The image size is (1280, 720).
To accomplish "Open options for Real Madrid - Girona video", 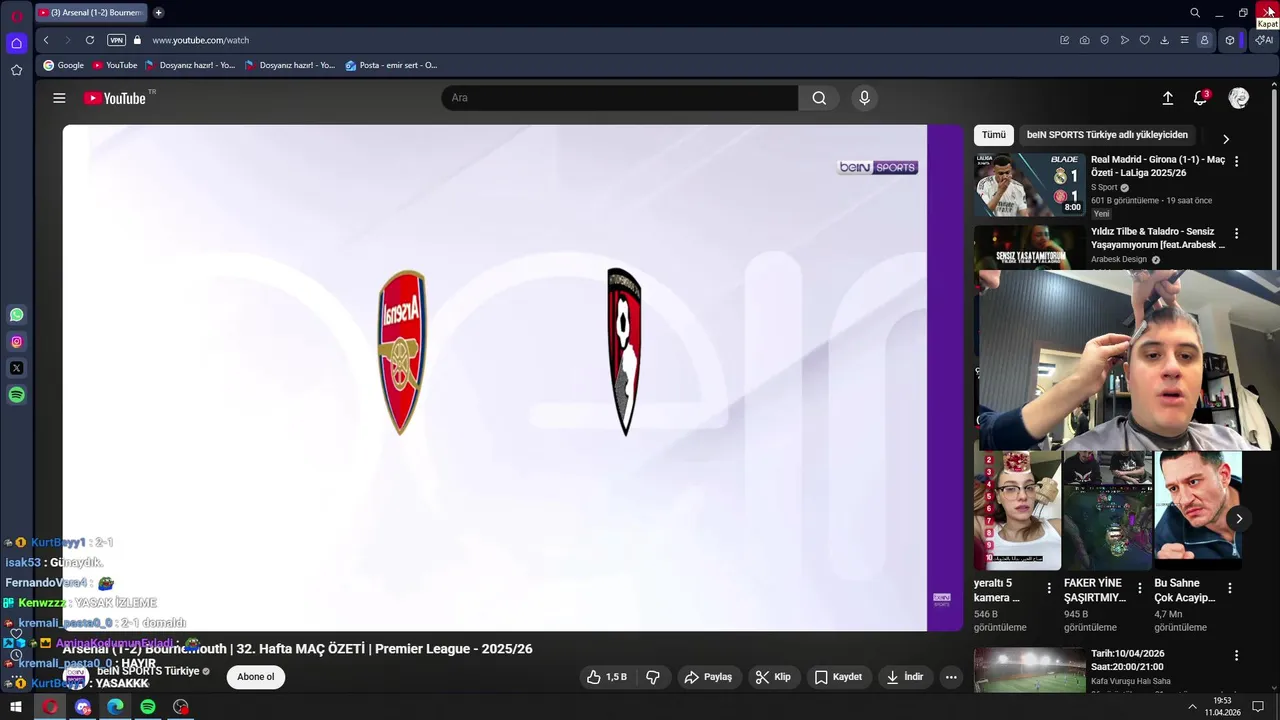I will coord(1236,161).
